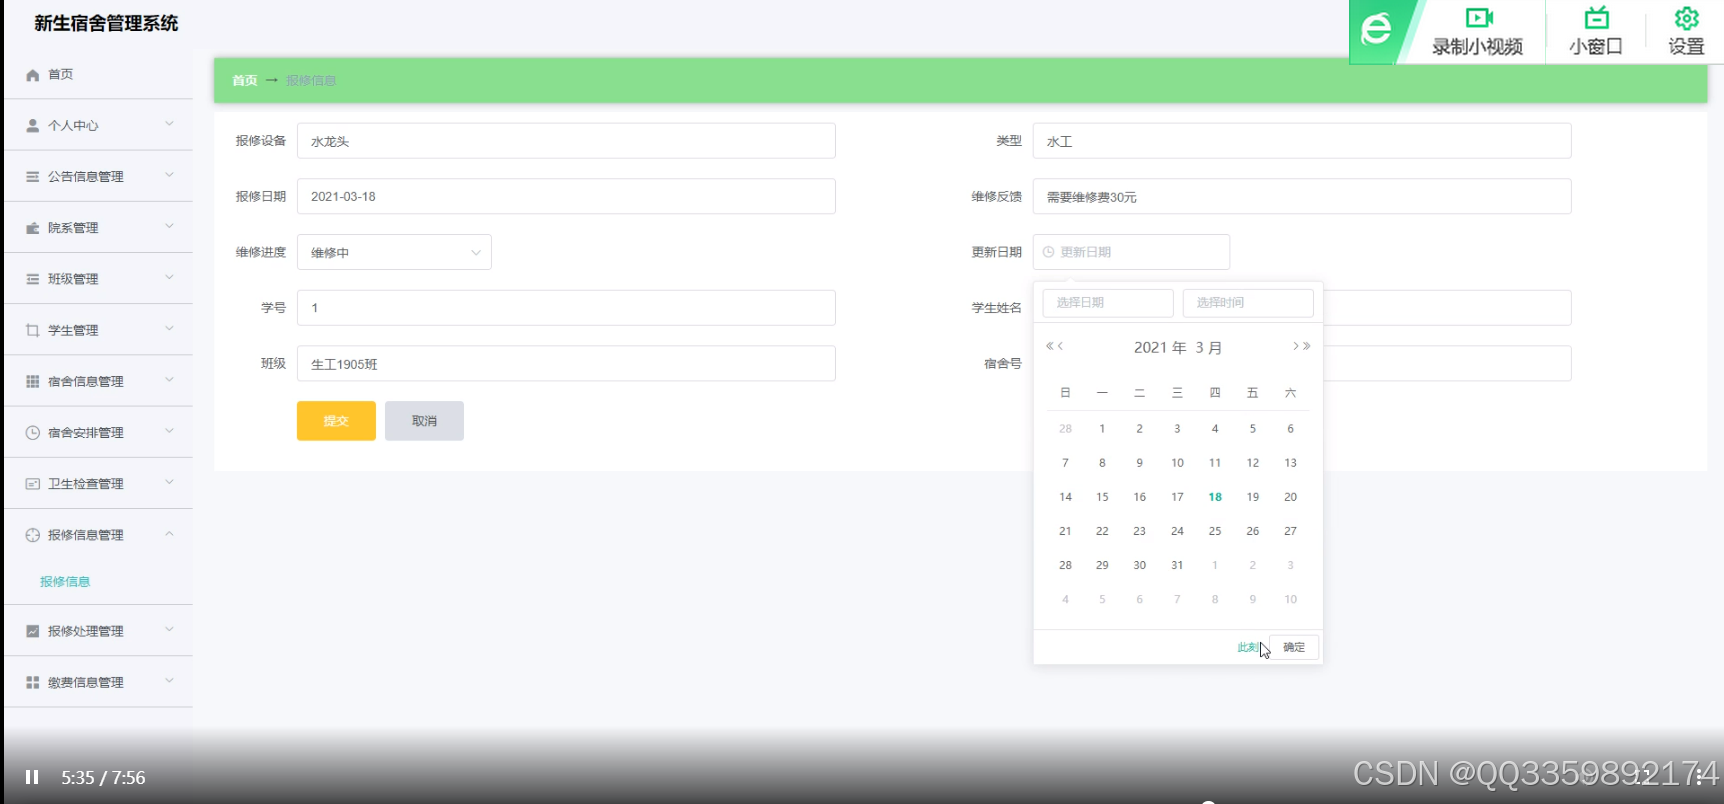The height and width of the screenshot is (804, 1724).
Task: Go to previous month in calendar
Action: (1061, 346)
